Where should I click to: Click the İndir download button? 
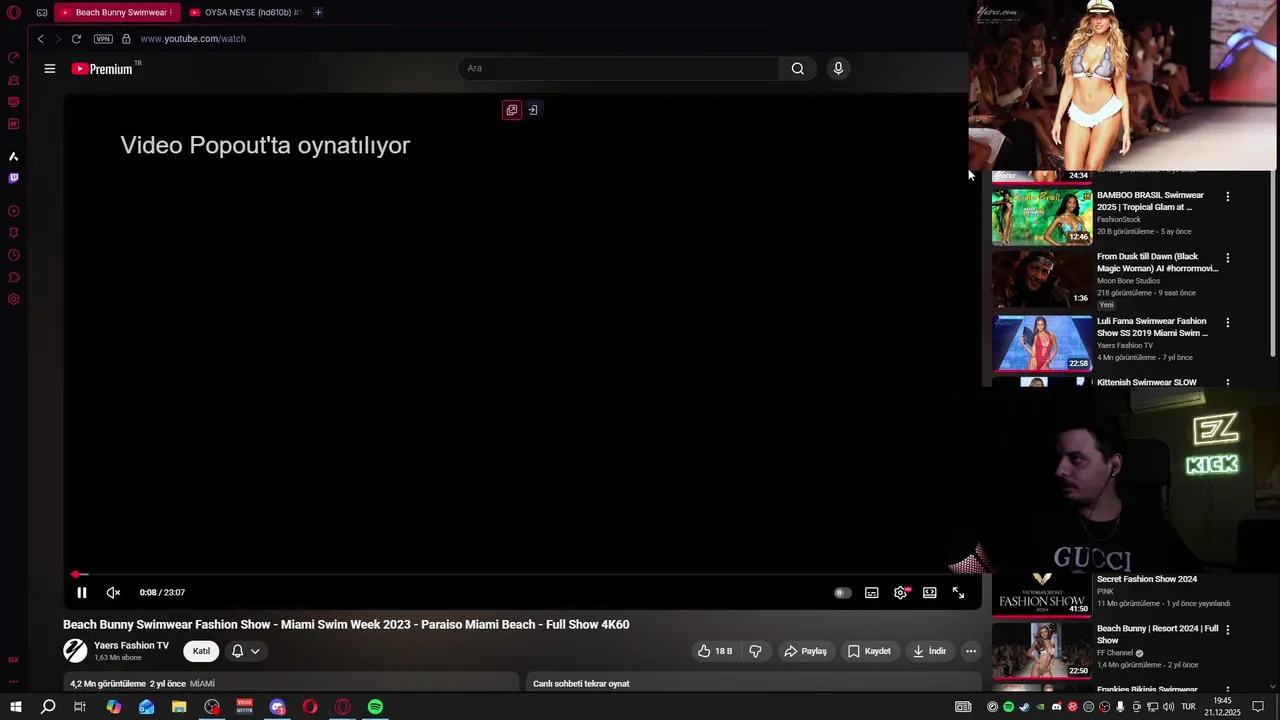coord(930,651)
